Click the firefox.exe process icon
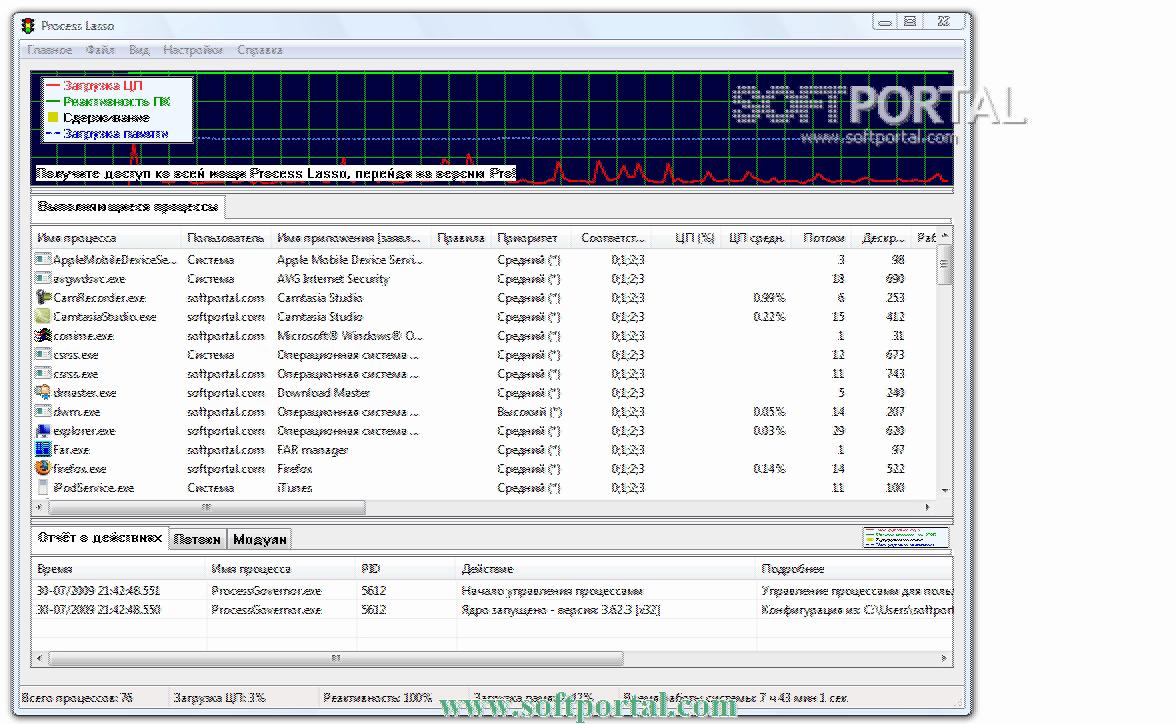The height and width of the screenshot is (724, 1176). click(x=43, y=468)
